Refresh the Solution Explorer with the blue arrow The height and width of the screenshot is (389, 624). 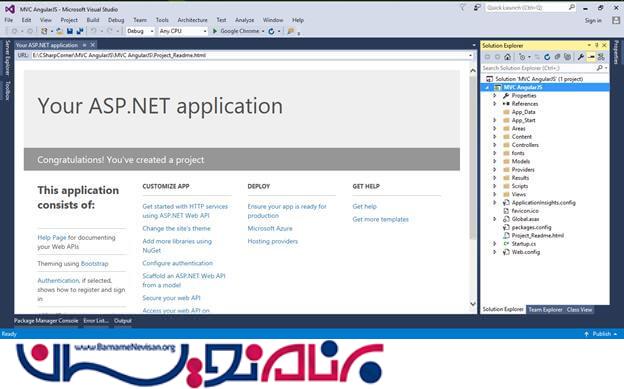click(547, 57)
